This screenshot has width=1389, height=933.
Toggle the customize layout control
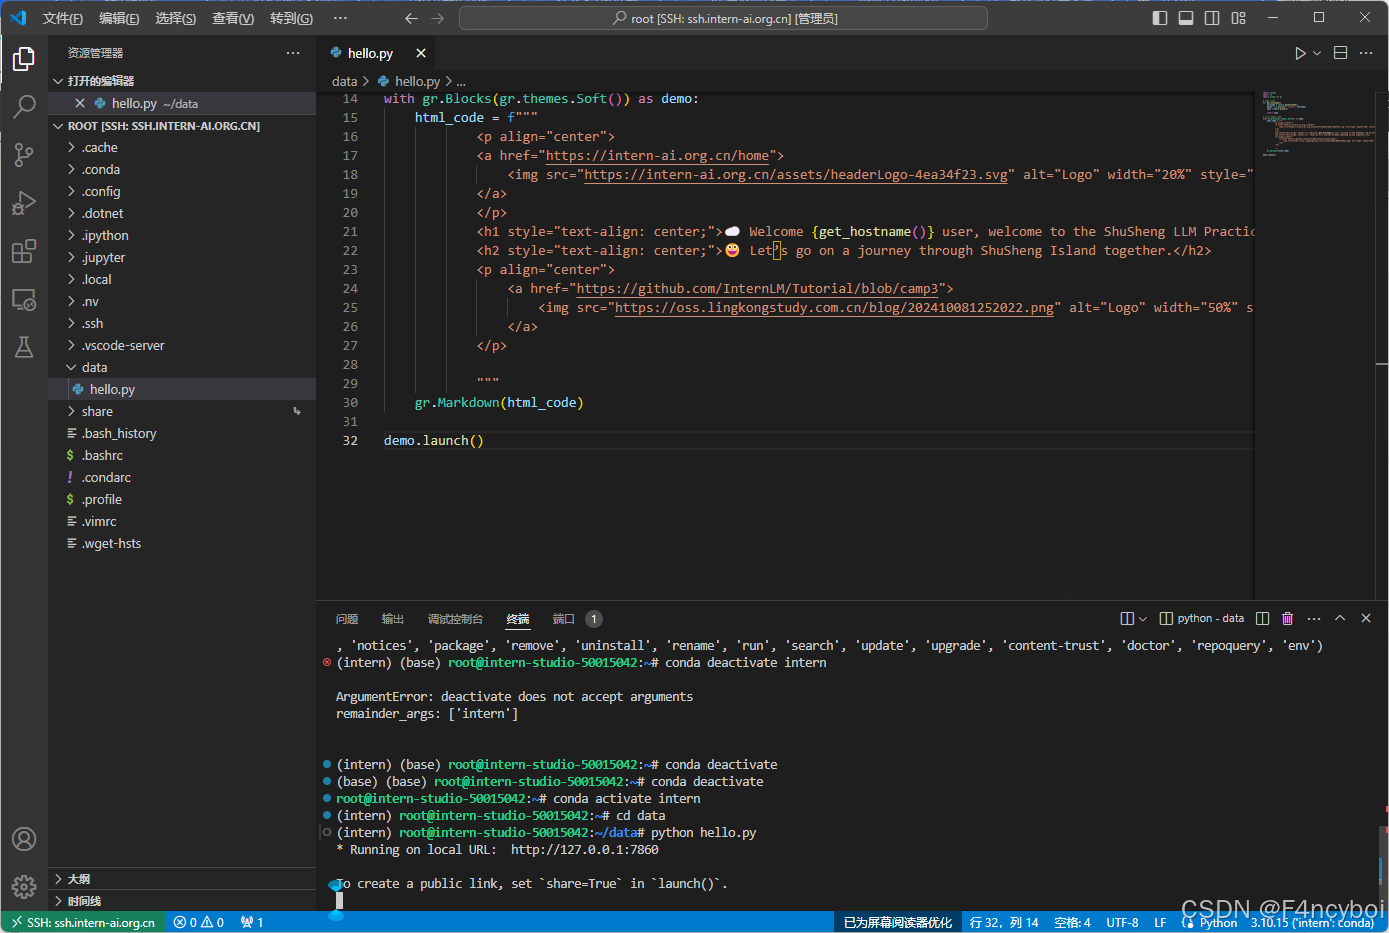1237,17
